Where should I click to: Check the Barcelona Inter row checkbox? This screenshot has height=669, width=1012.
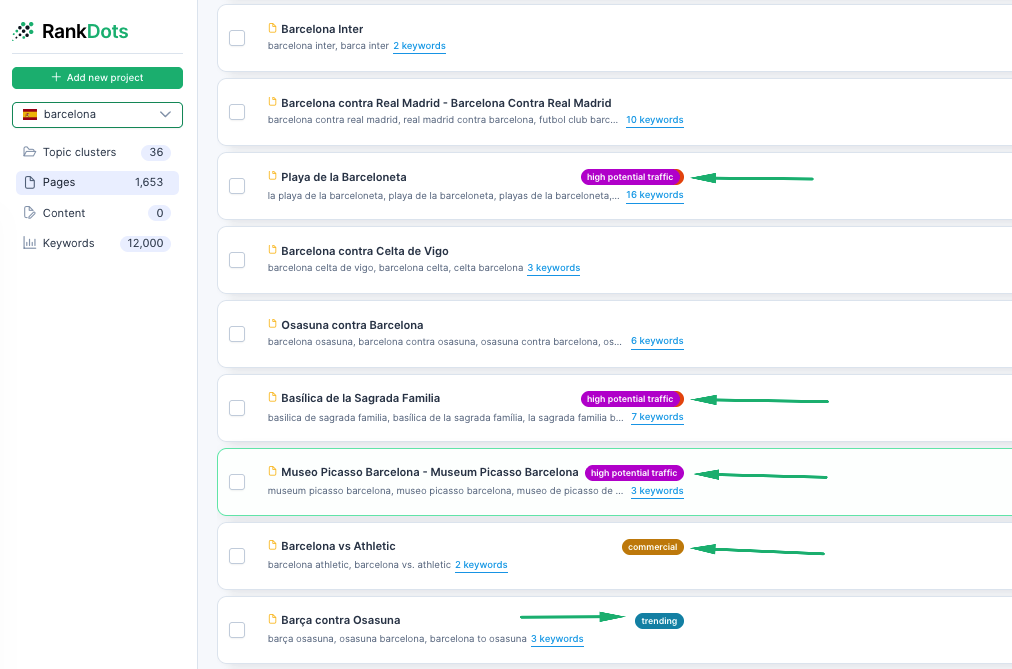pos(237,38)
